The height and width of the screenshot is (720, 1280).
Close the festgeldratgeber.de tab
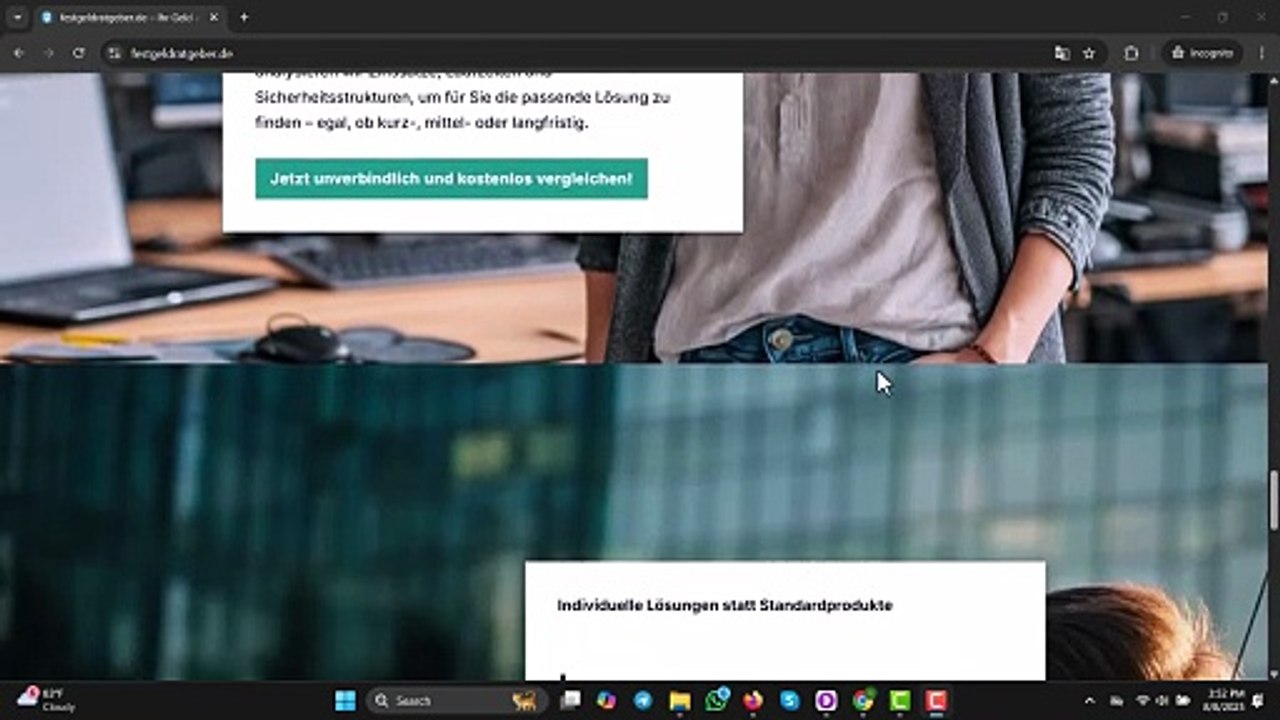click(x=213, y=17)
